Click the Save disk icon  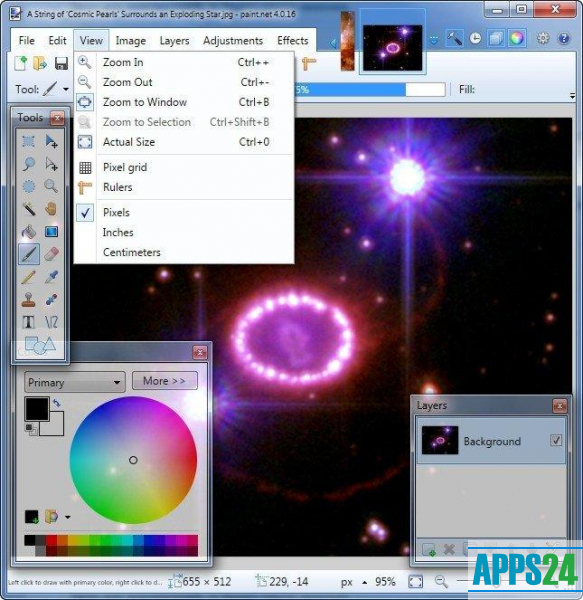pos(61,64)
